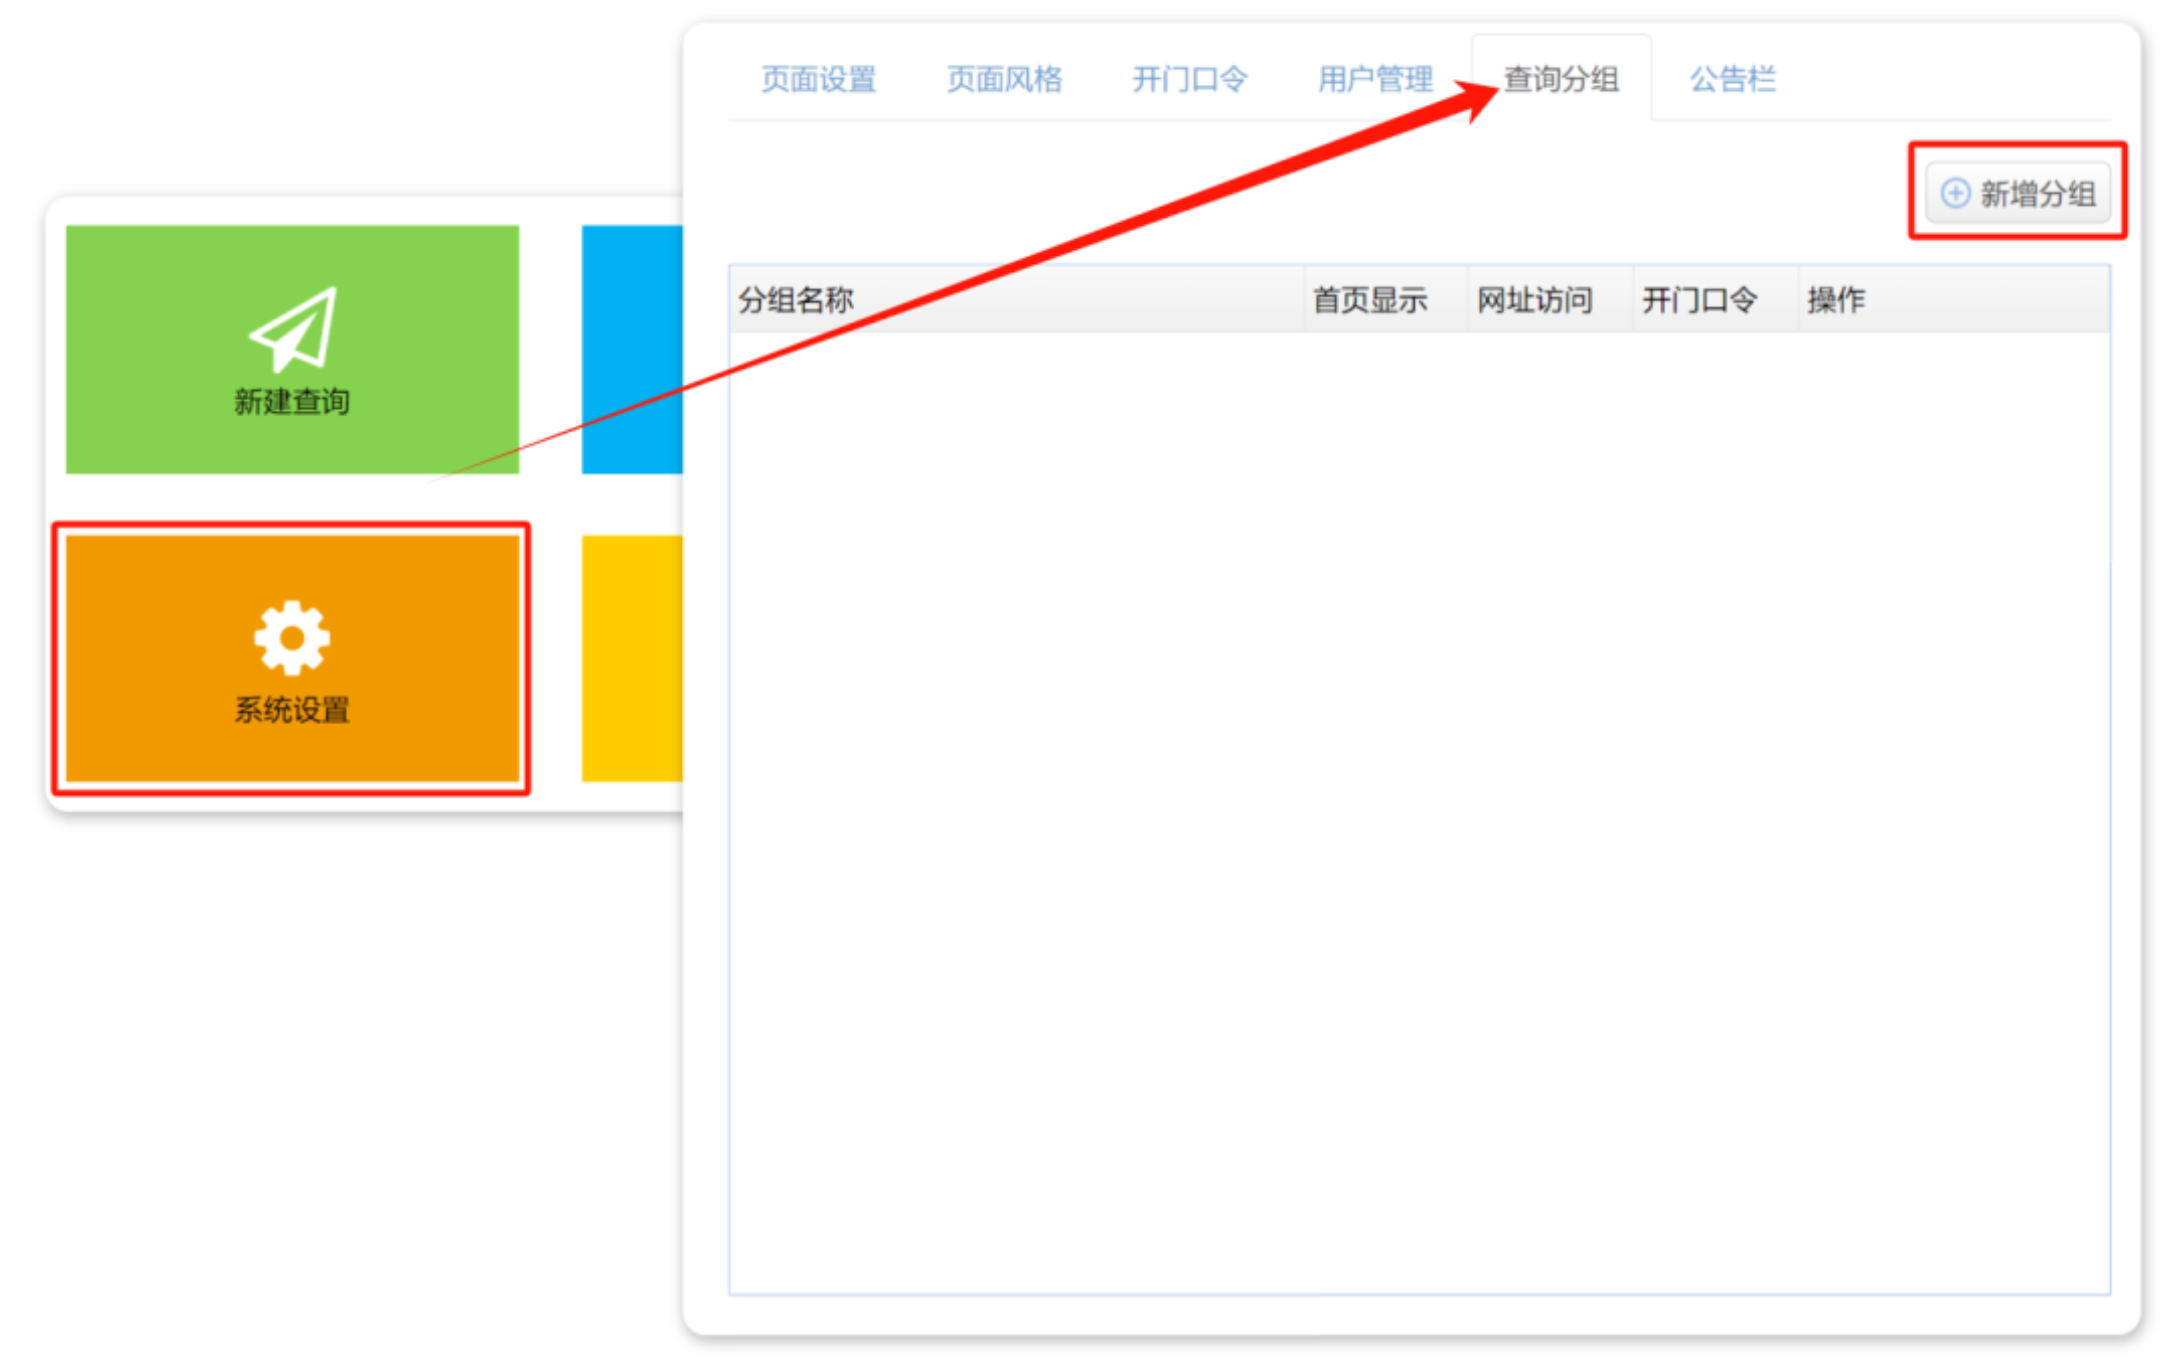This screenshot has width=2164, height=1359.
Task: Click the 新增分组 button
Action: (2018, 193)
